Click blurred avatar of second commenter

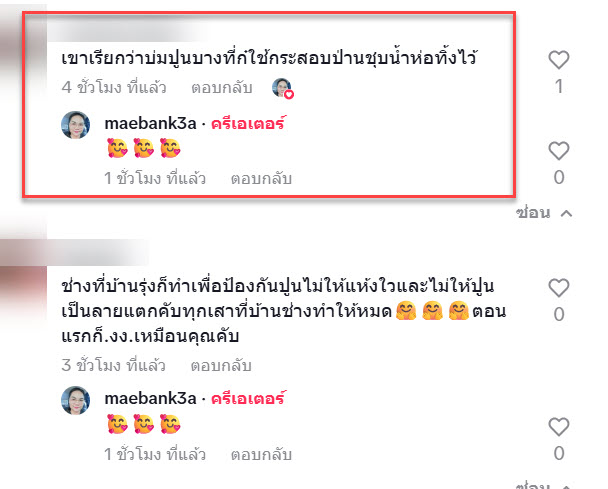click(23, 287)
